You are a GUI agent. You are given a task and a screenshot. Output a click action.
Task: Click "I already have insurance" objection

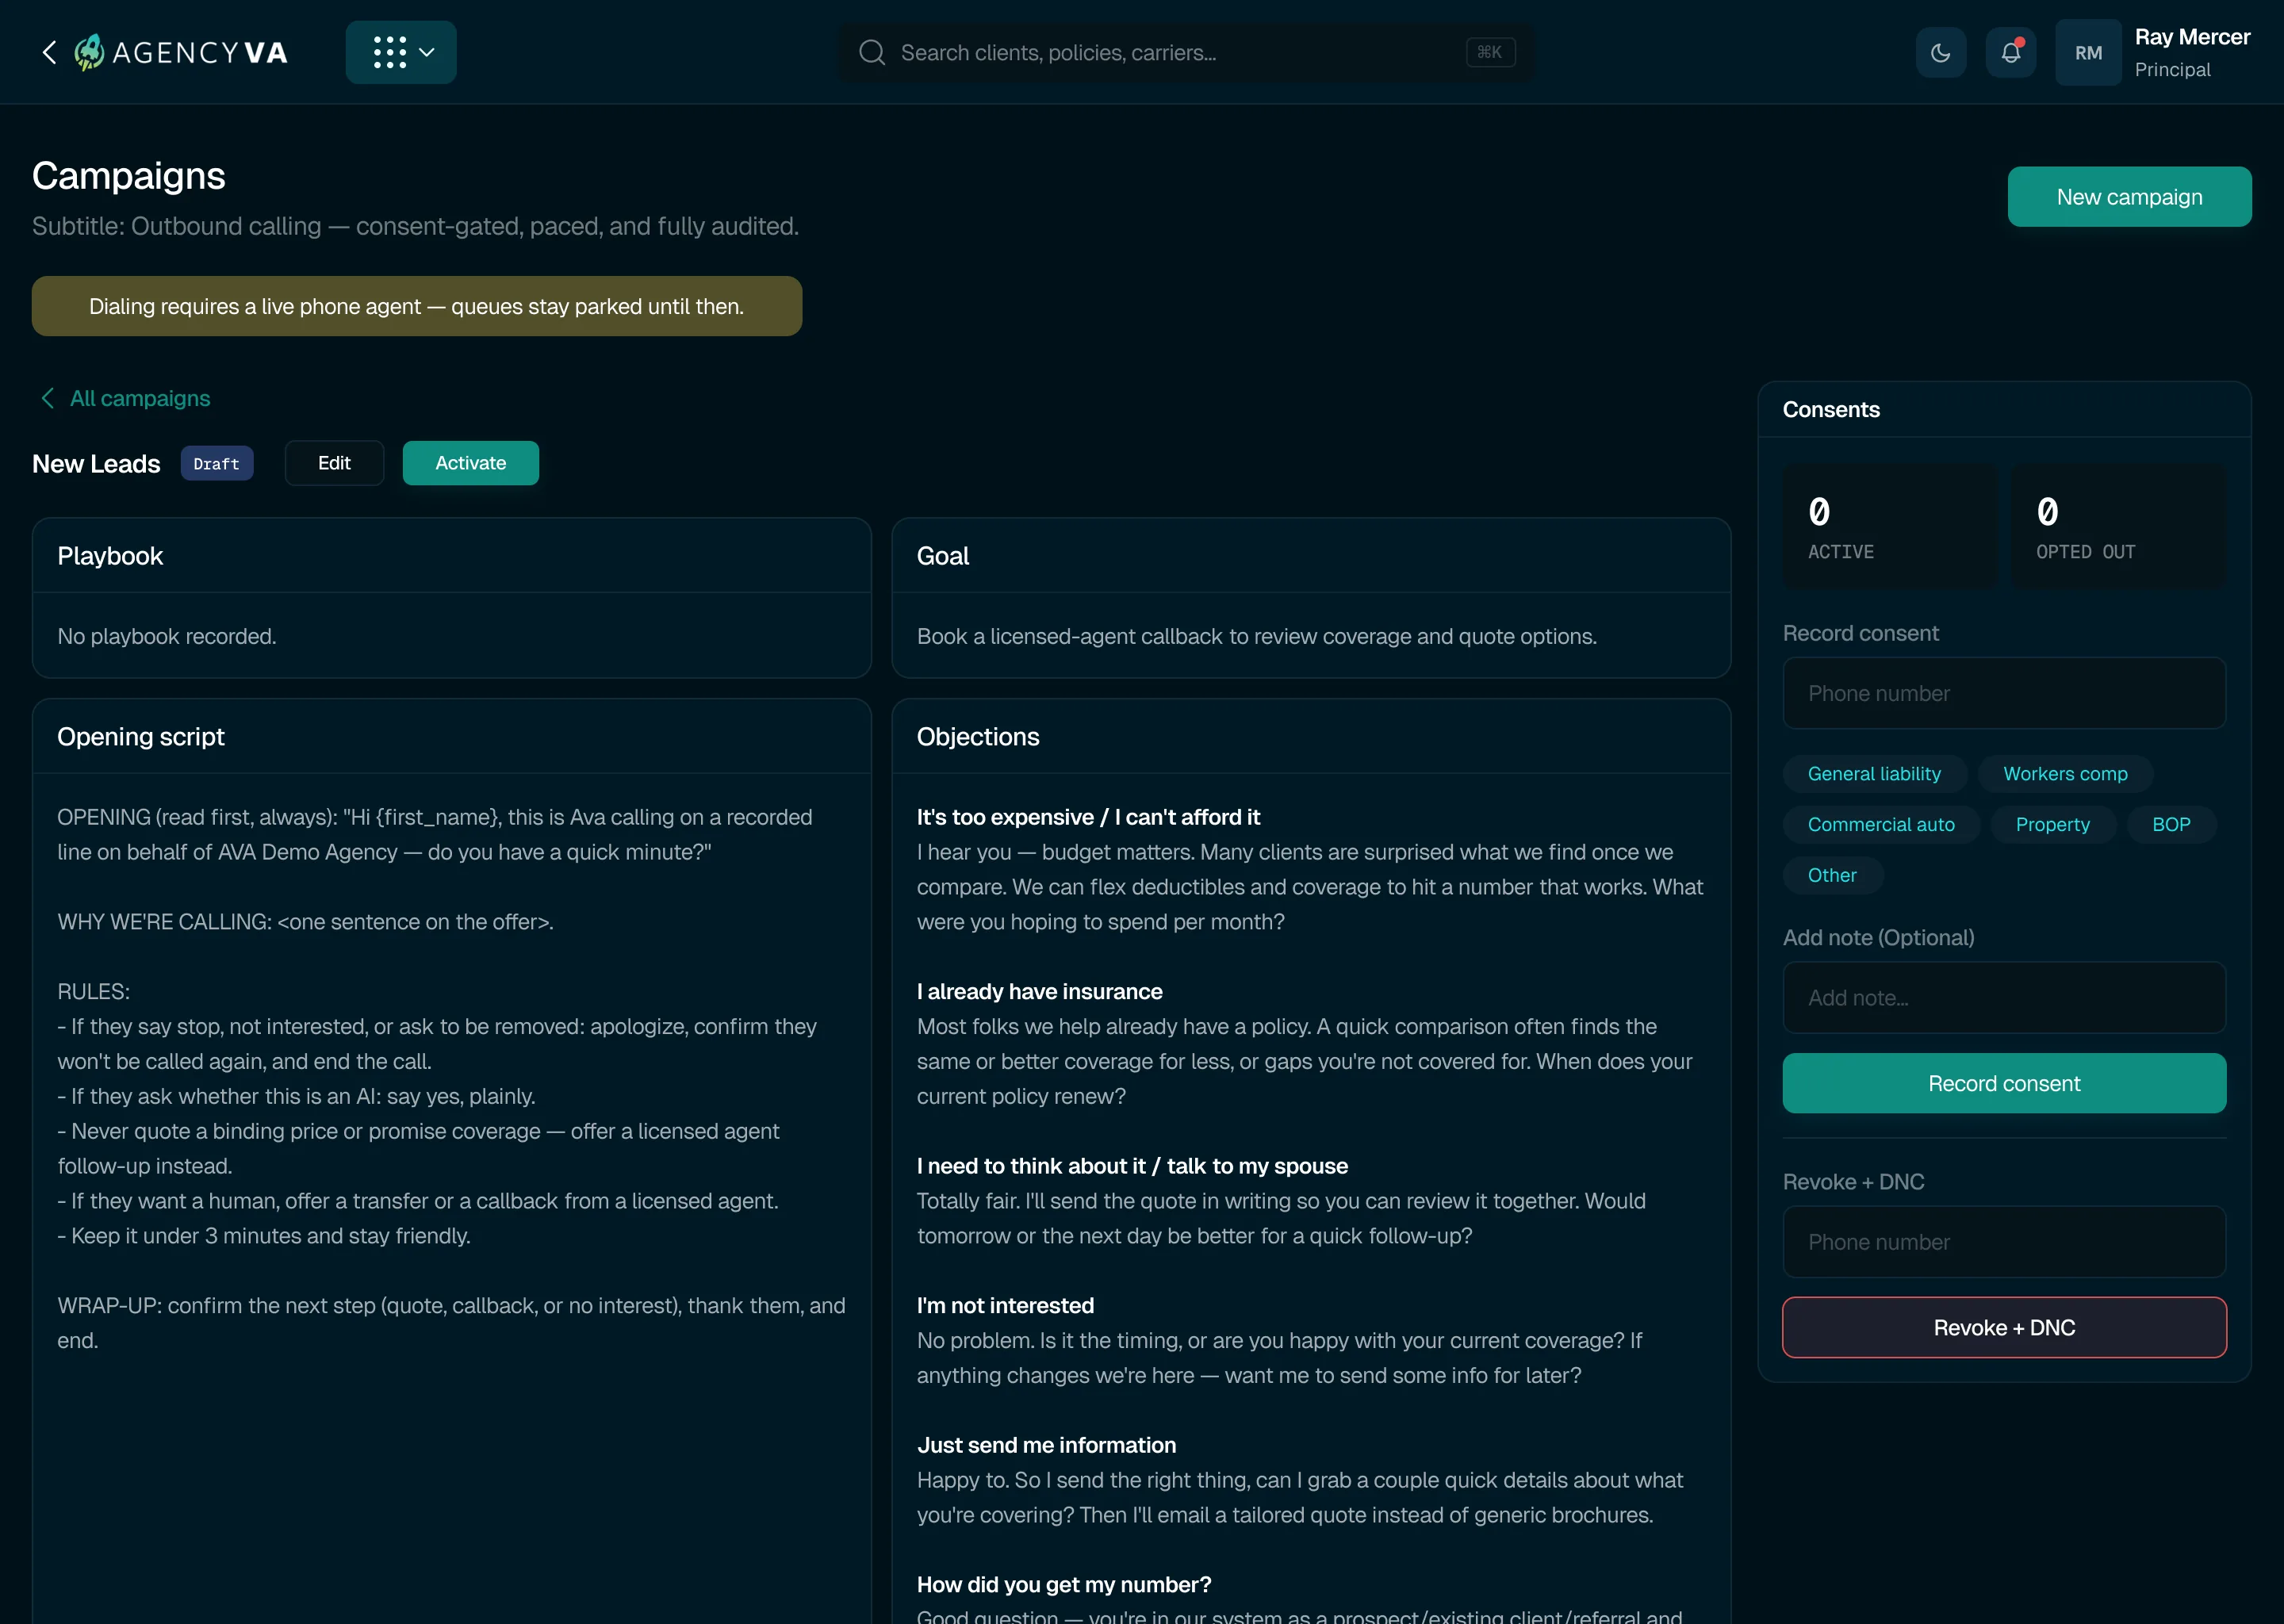point(1040,991)
